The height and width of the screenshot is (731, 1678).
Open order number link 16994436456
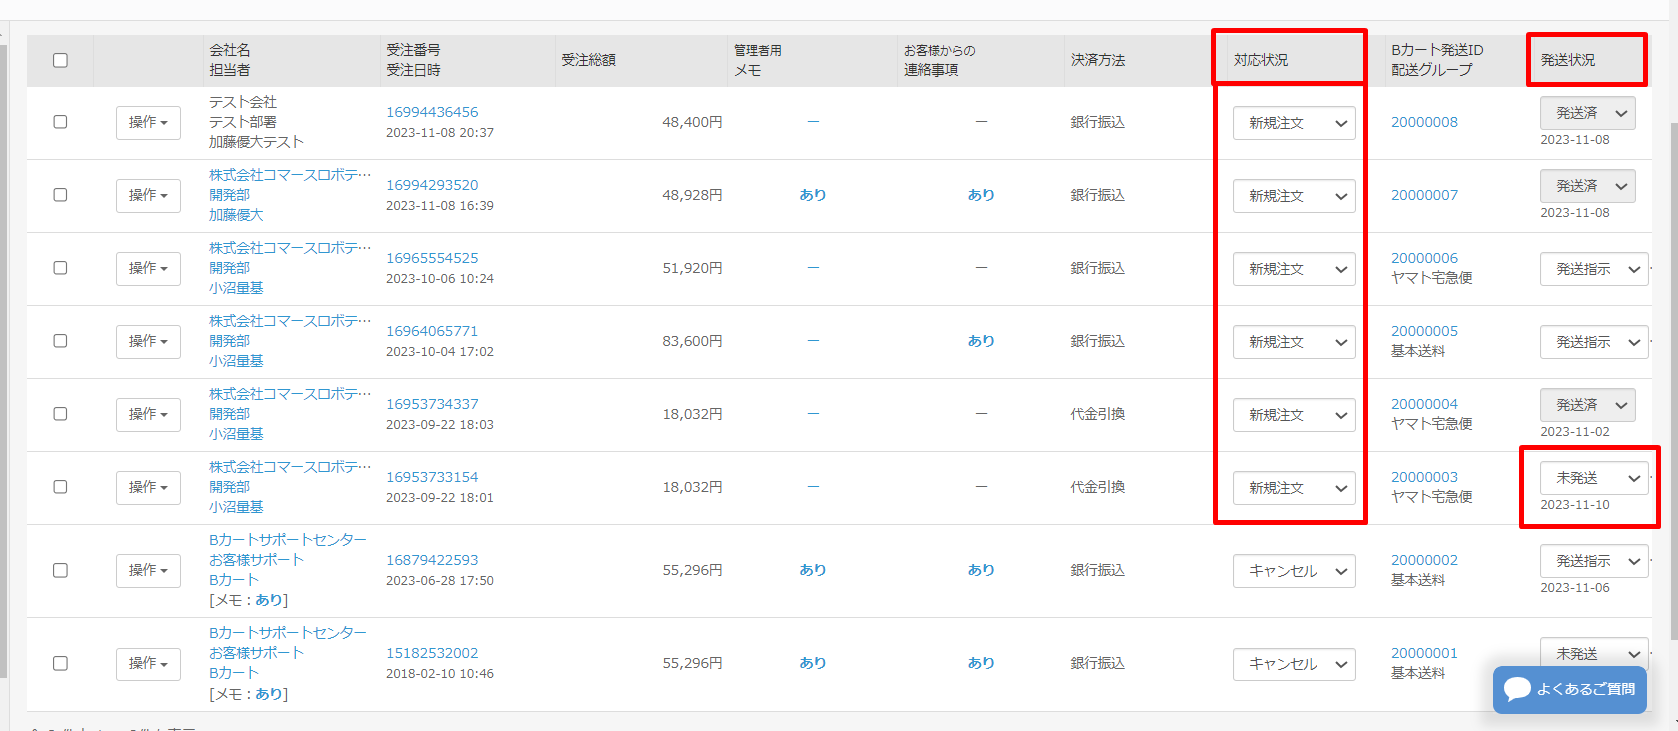coord(432,112)
